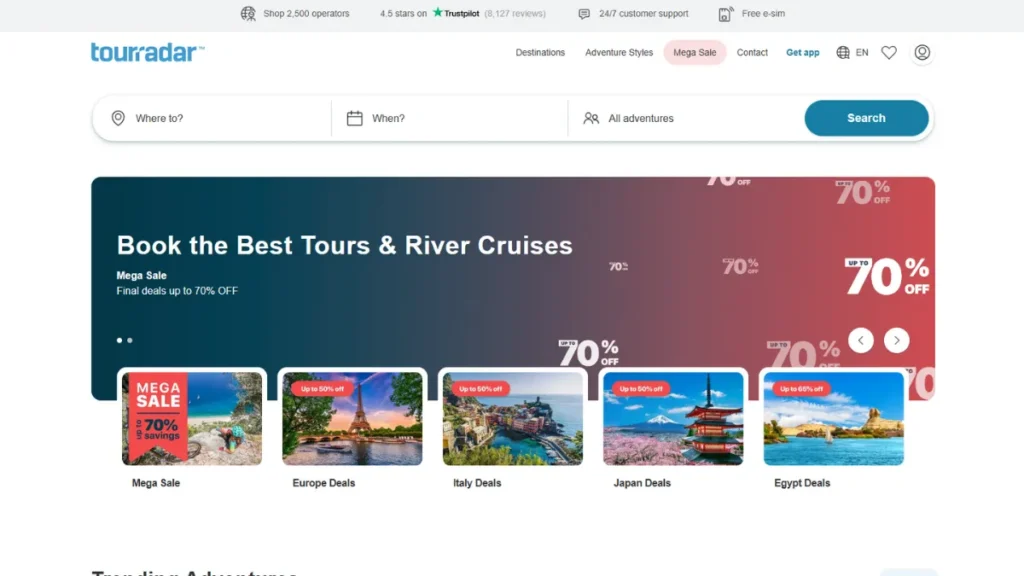Go to previous banner slide arrow
1024x576 pixels.
coord(861,340)
